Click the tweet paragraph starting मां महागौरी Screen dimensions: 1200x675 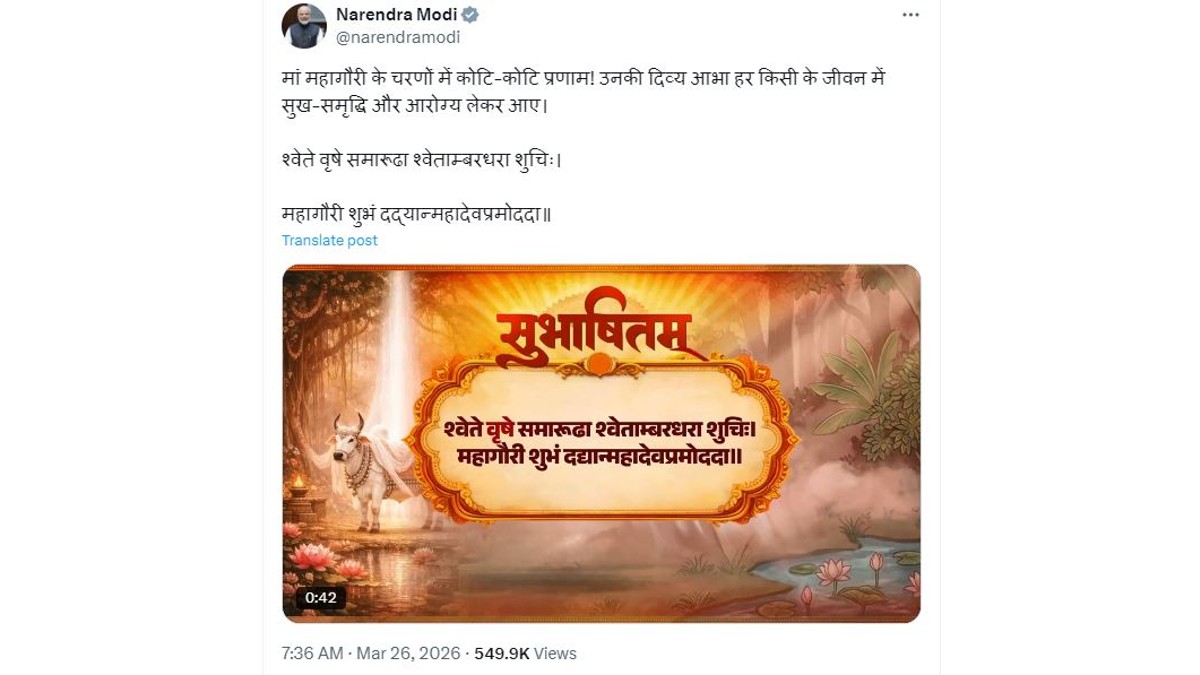[583, 91]
